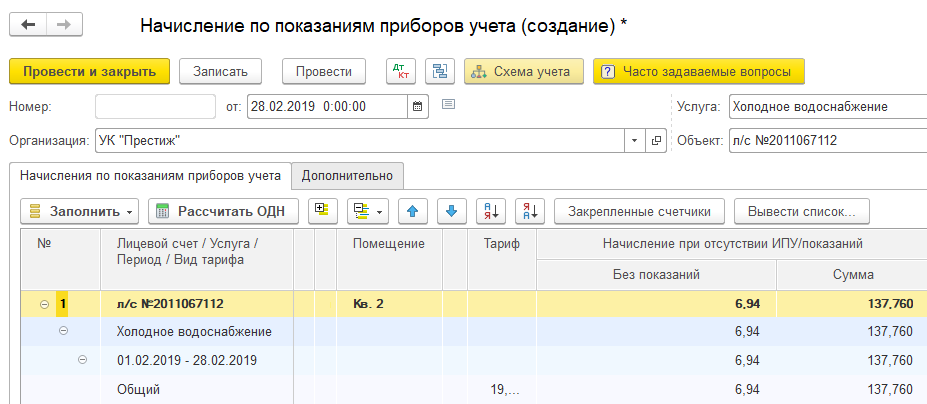Viewport: 927px width, 404px height.
Task: Open the УК "Престиж" organization form icon
Action: [656, 140]
